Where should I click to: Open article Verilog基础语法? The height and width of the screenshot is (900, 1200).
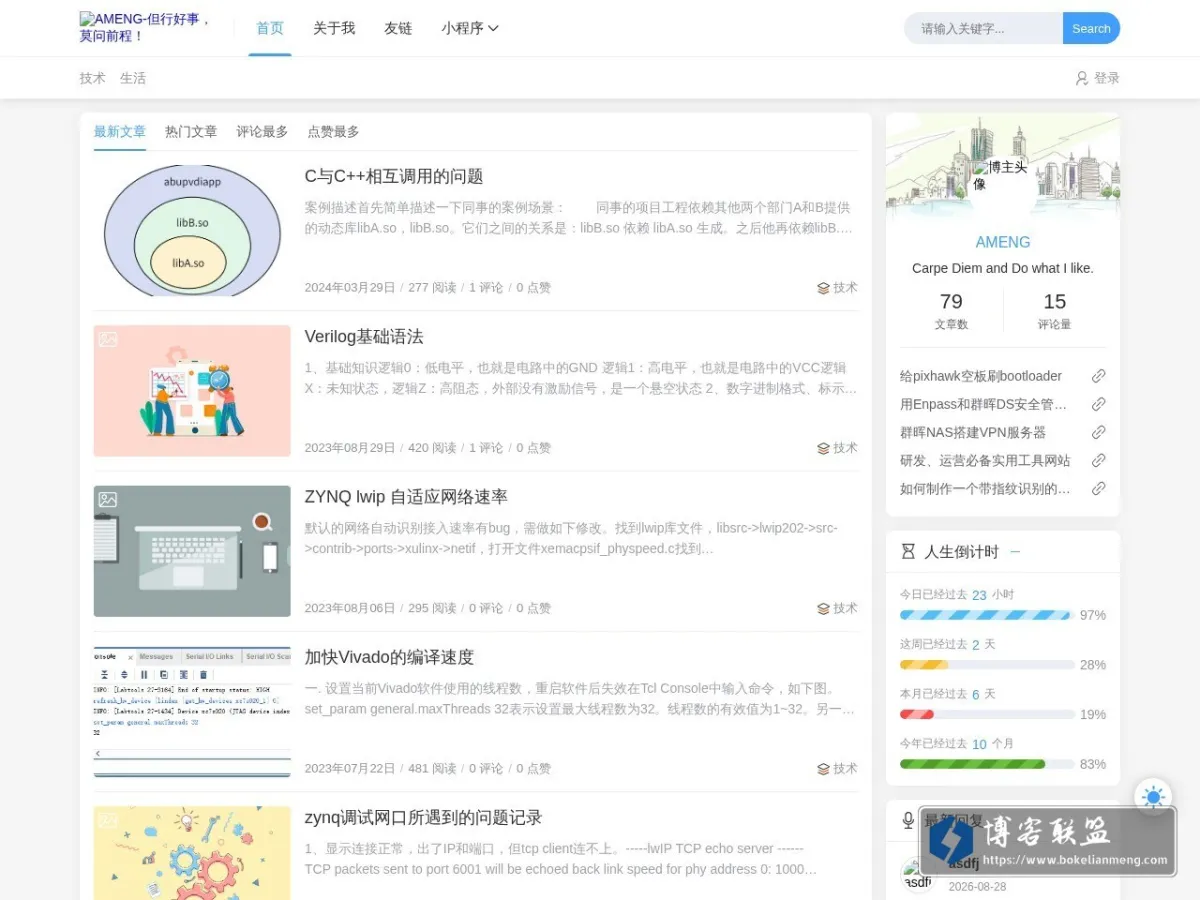point(364,336)
